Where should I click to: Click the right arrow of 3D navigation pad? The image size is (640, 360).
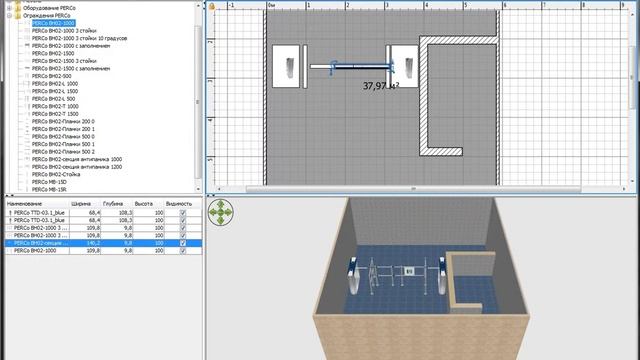coord(229,212)
